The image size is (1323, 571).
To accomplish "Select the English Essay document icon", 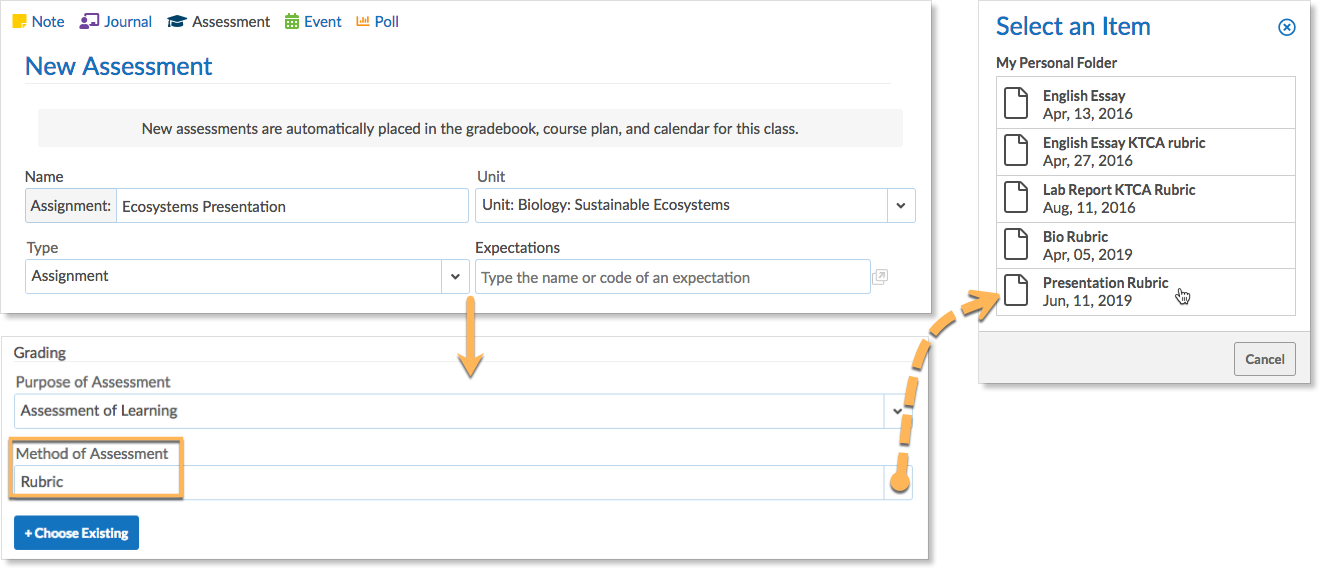I will click(1016, 103).
